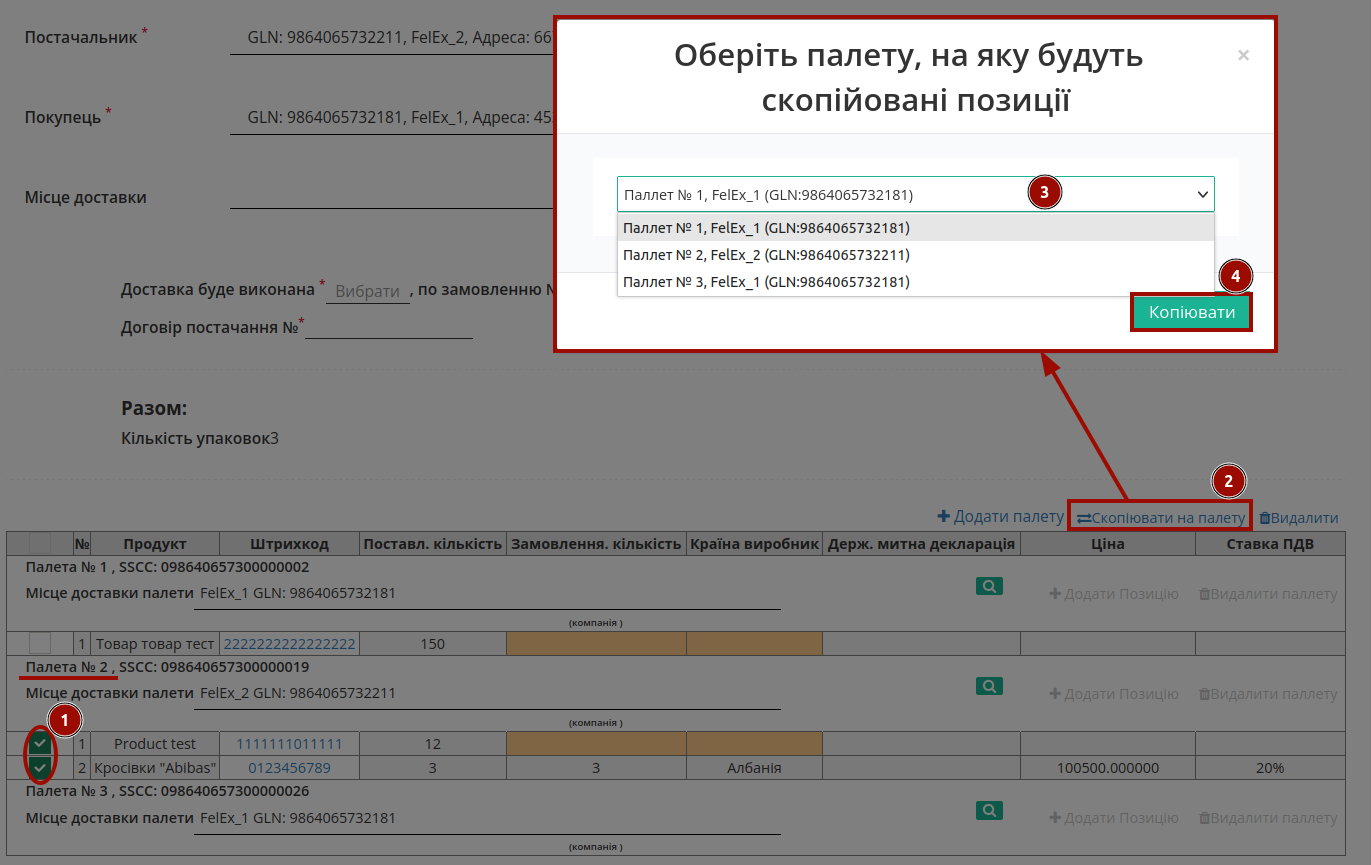
Task: Toggle the select-all checkbox in the table header
Action: coord(40,543)
